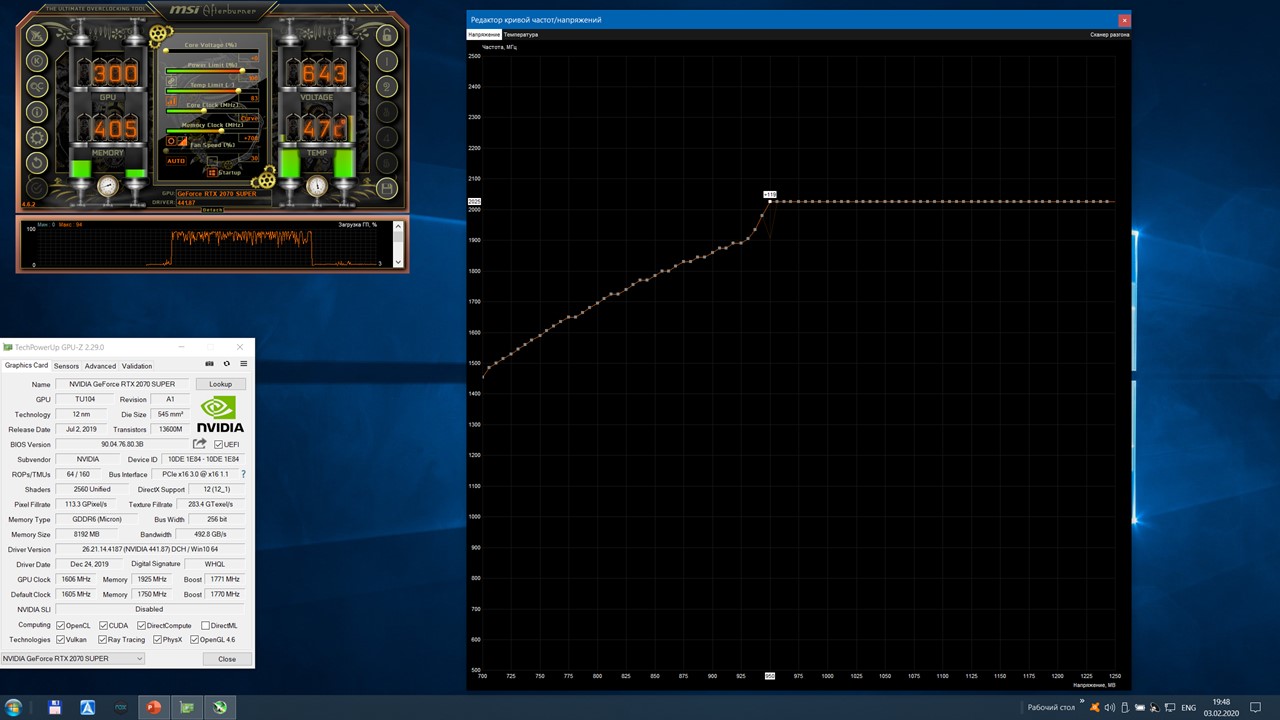
Task: Toggle the DirectML checkbox
Action: 205,625
